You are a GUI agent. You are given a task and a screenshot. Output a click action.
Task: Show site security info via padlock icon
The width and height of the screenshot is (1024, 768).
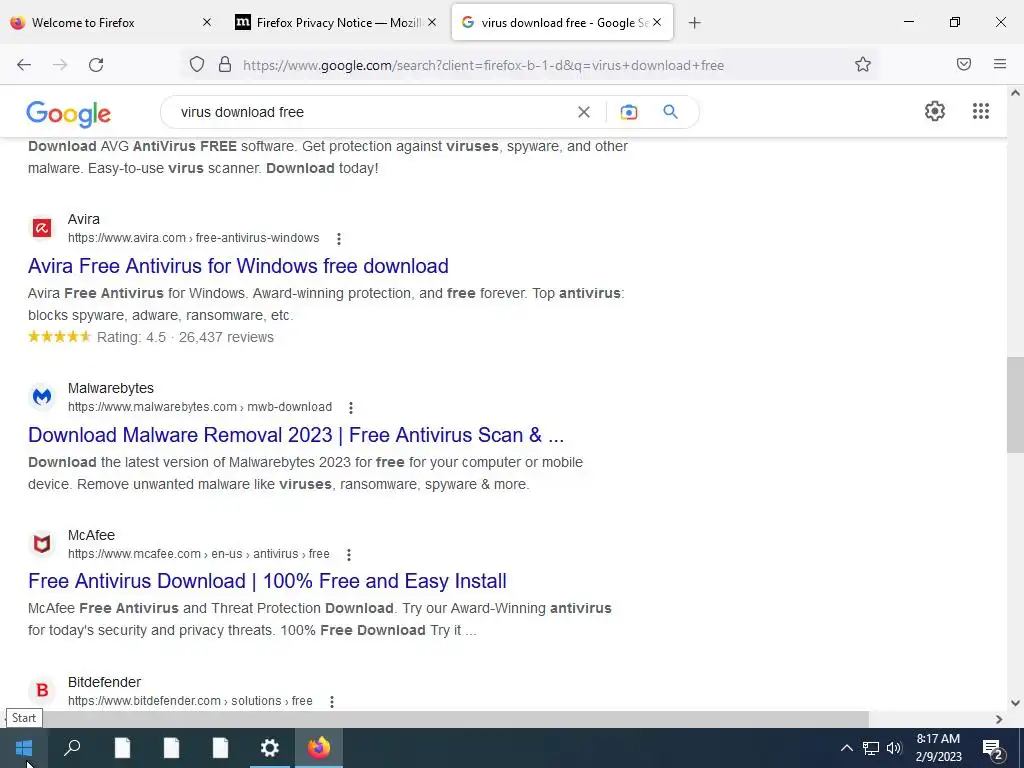click(225, 64)
